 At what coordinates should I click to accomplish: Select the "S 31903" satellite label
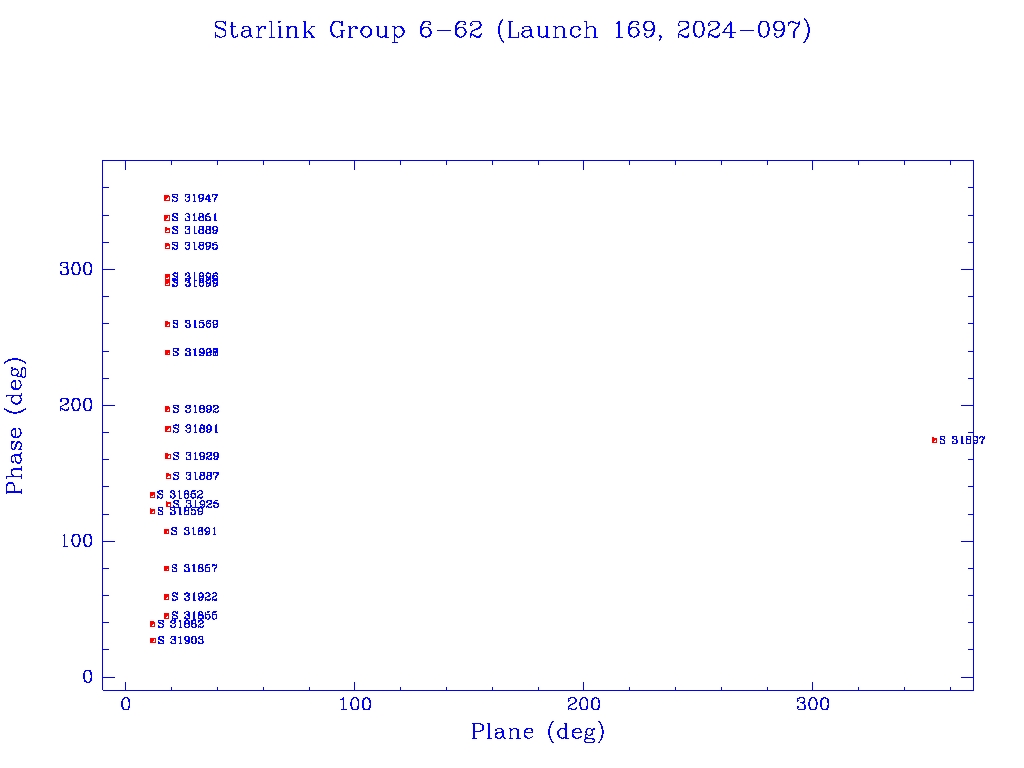[x=181, y=641]
